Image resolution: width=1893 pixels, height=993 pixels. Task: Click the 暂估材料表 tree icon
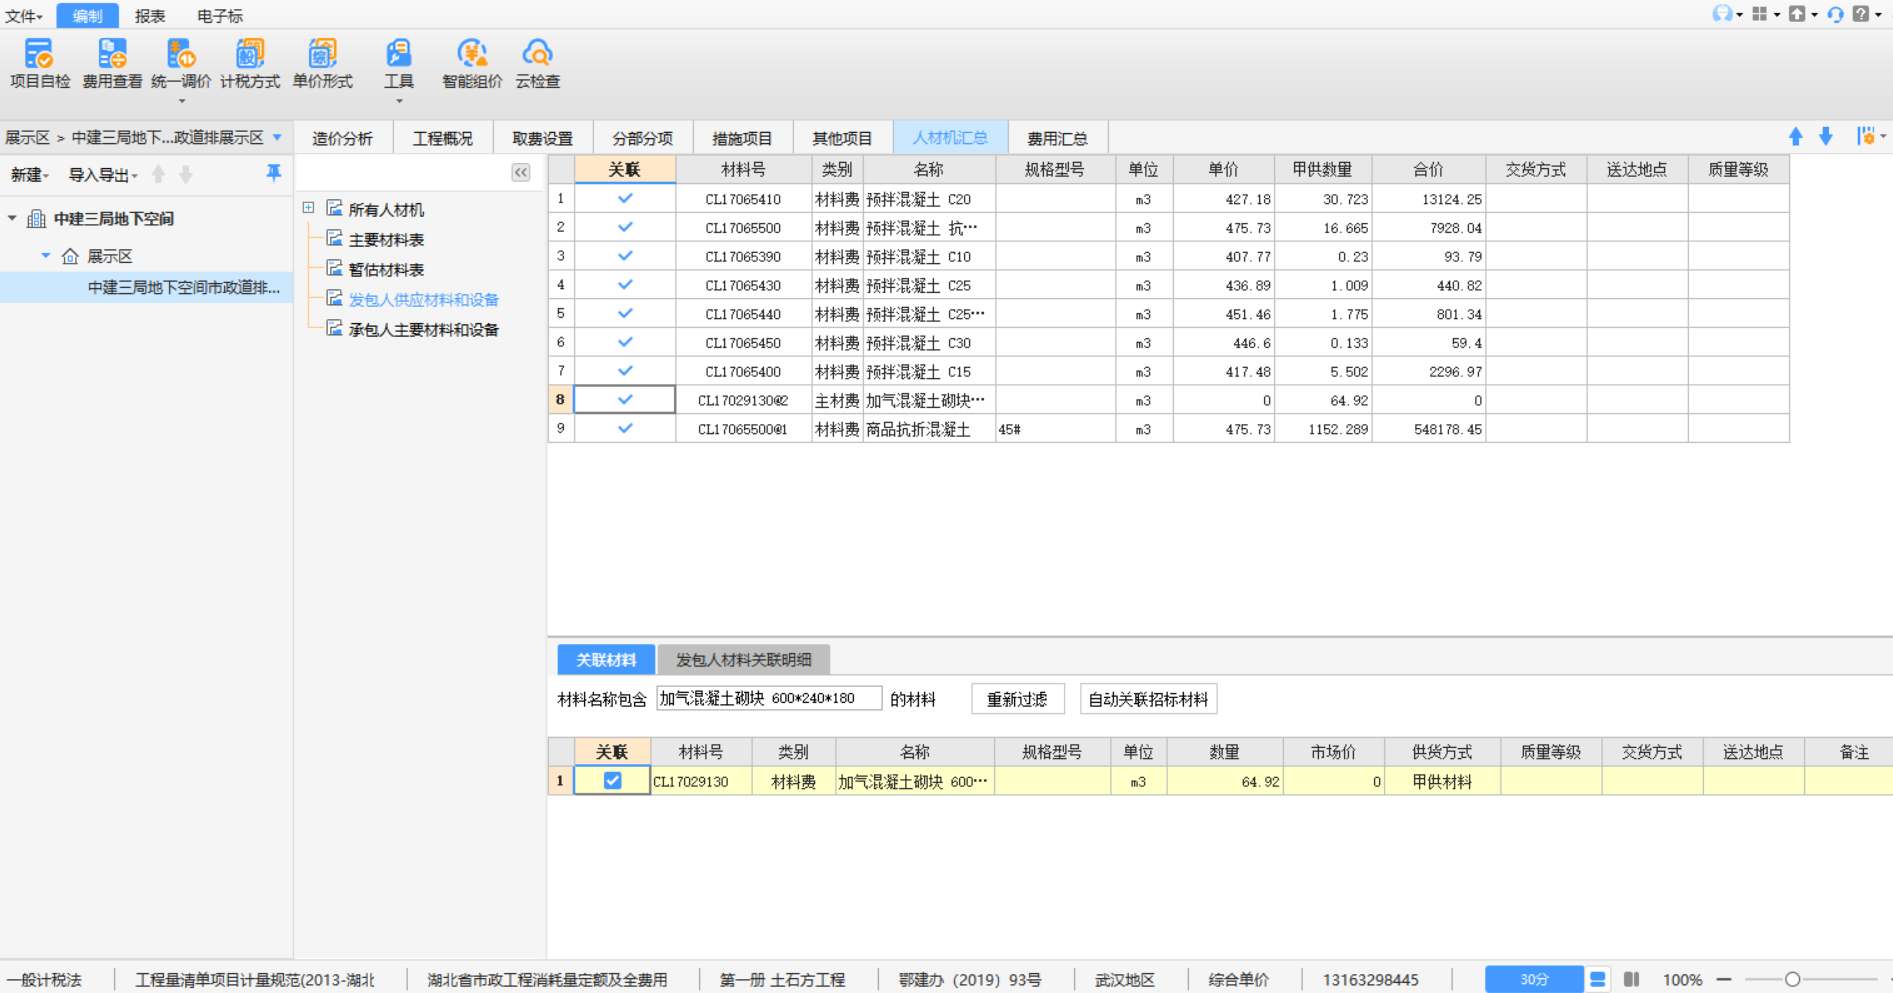click(335, 269)
